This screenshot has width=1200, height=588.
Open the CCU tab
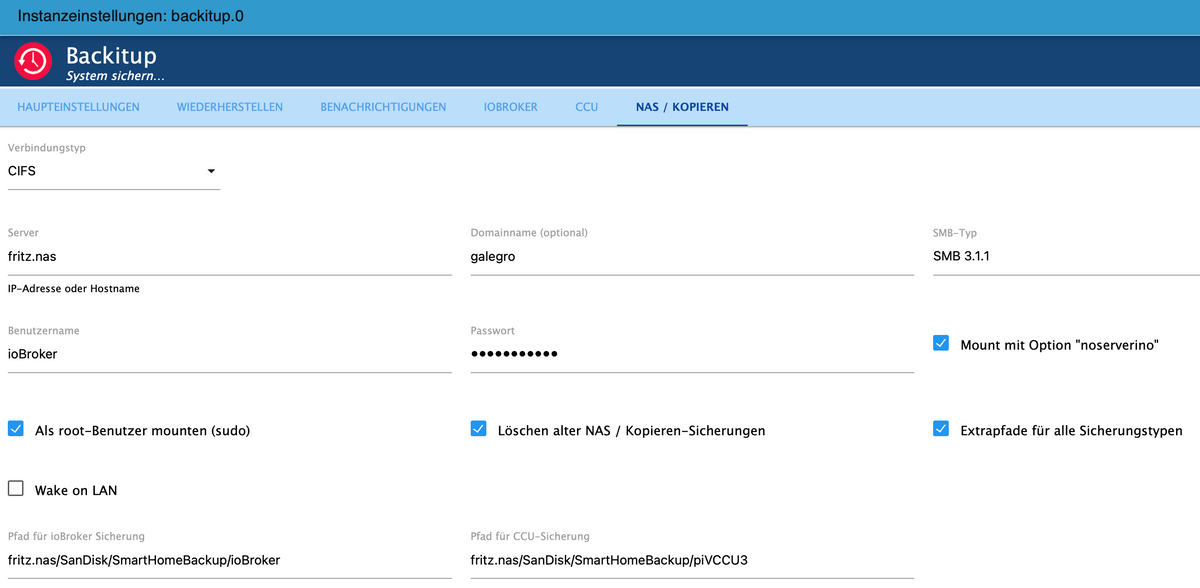[587, 107]
